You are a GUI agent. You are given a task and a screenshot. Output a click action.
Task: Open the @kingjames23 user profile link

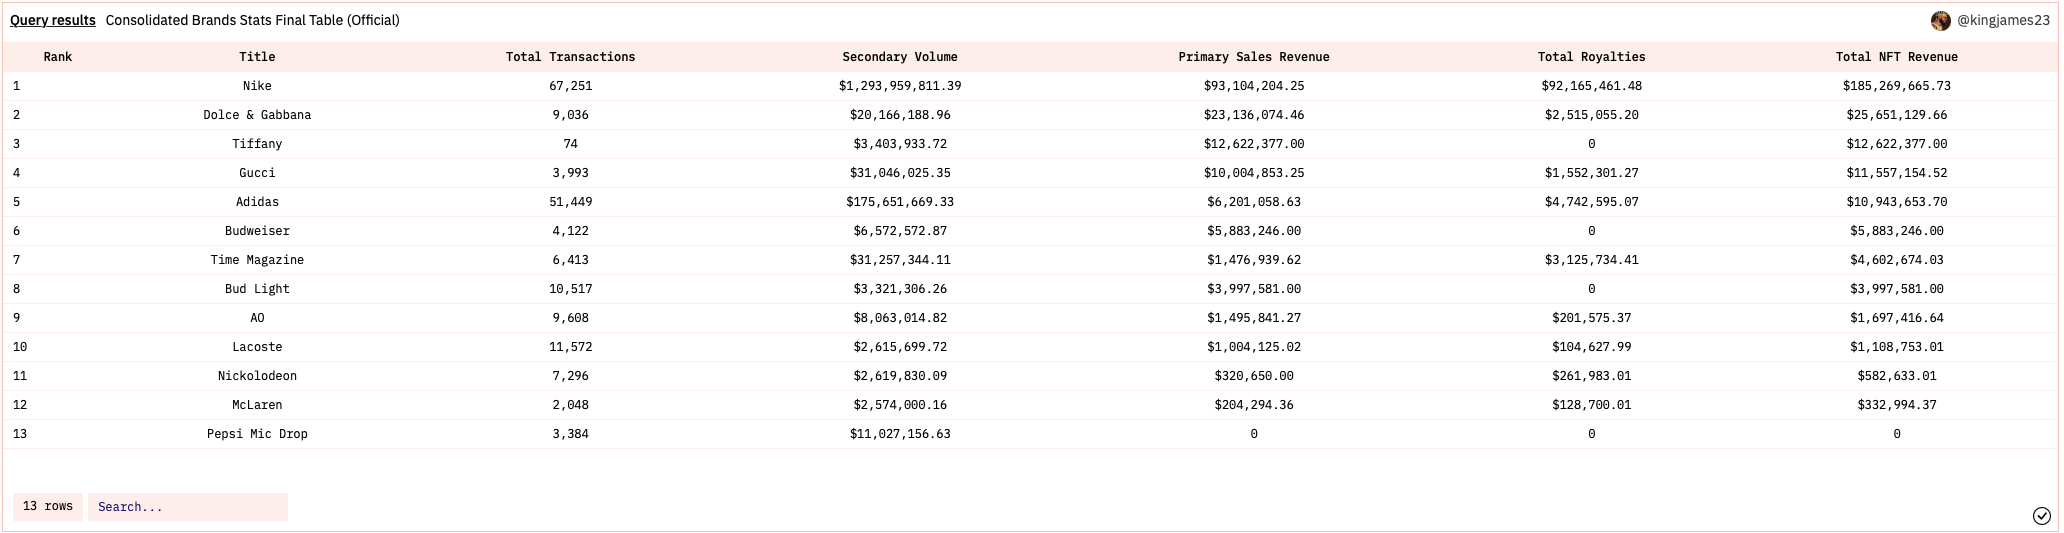pyautogui.click(x=2003, y=21)
